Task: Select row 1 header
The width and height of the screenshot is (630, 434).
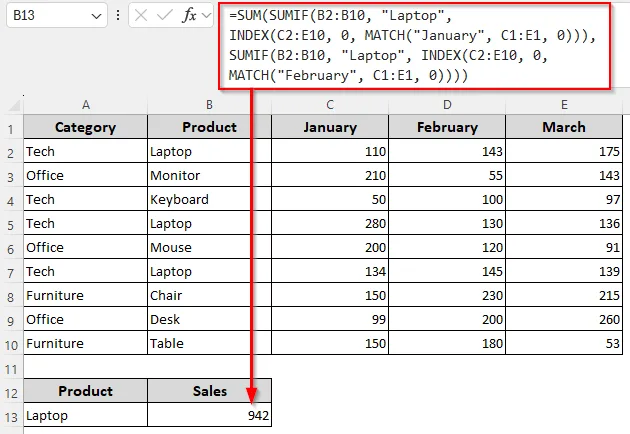Action: pyautogui.click(x=11, y=129)
